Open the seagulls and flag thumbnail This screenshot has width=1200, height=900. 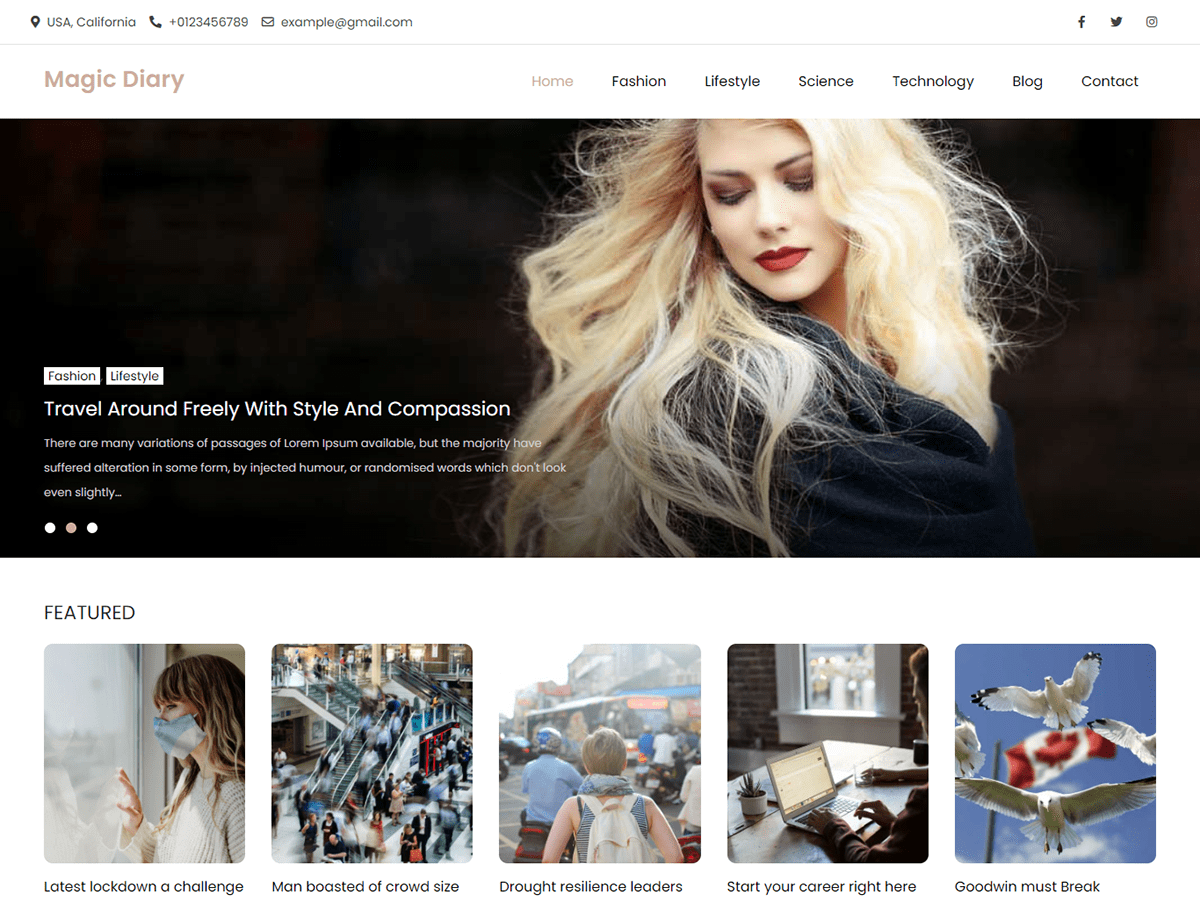click(1055, 753)
